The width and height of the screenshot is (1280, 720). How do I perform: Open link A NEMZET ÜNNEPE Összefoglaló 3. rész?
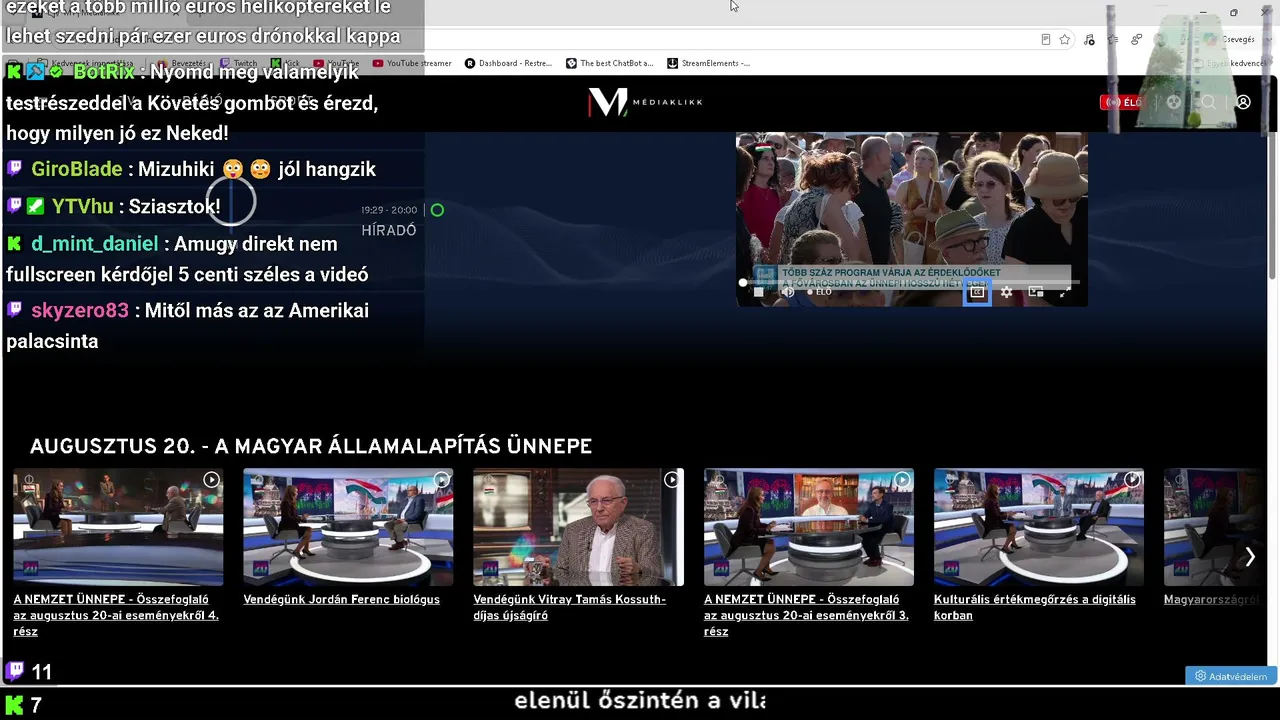806,615
